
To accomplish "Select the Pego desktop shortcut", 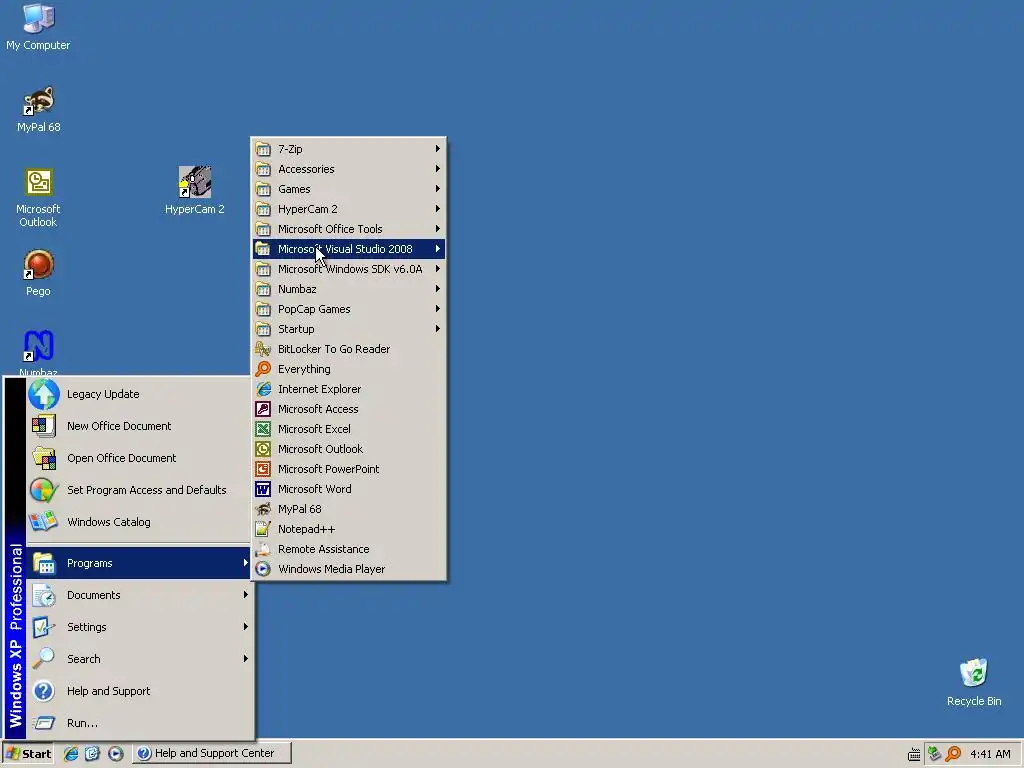I will pos(38,273).
